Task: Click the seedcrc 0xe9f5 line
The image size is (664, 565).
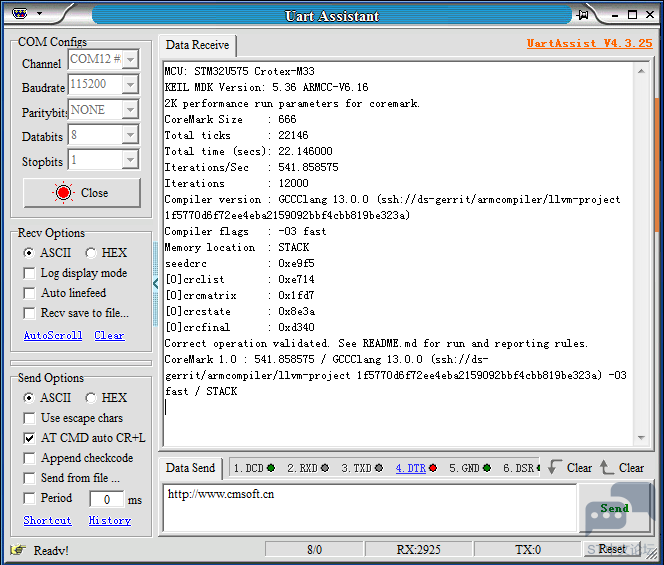Action: tap(239, 263)
